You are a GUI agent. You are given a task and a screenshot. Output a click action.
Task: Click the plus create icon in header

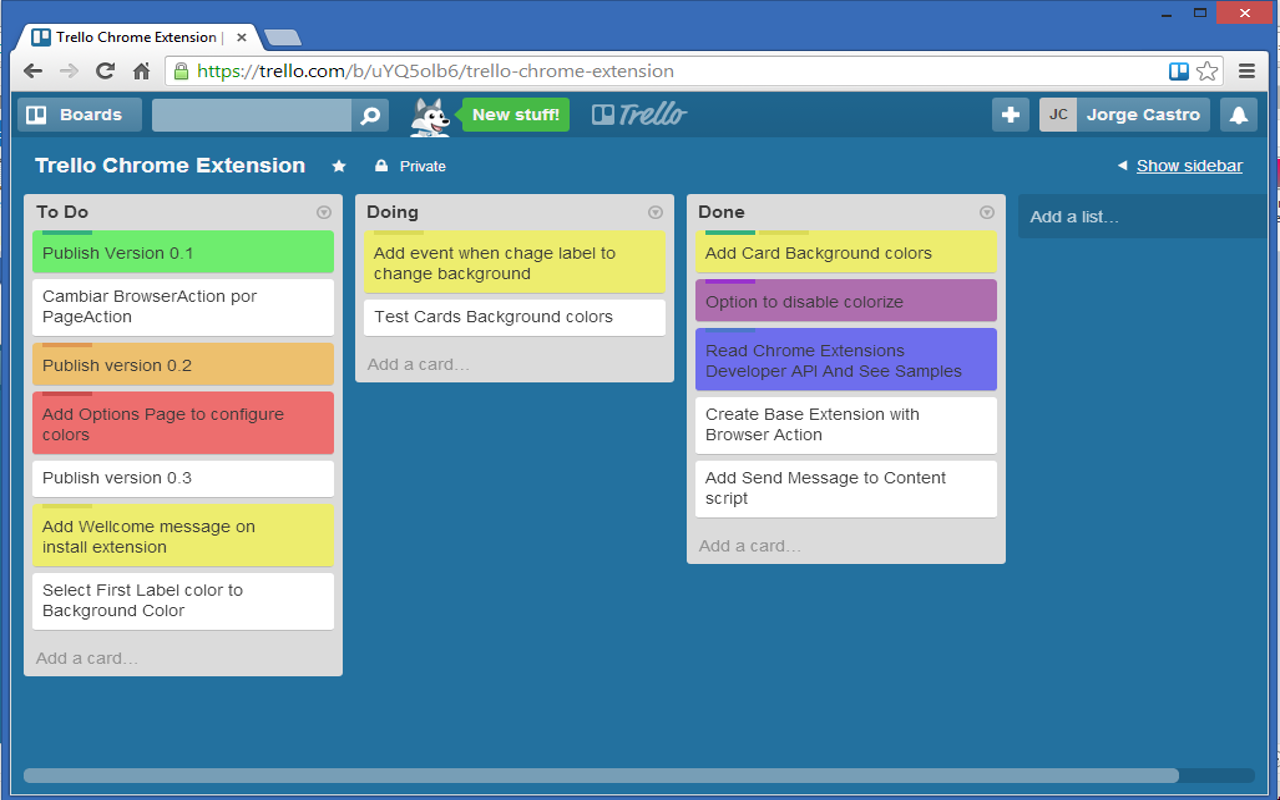(x=1010, y=115)
